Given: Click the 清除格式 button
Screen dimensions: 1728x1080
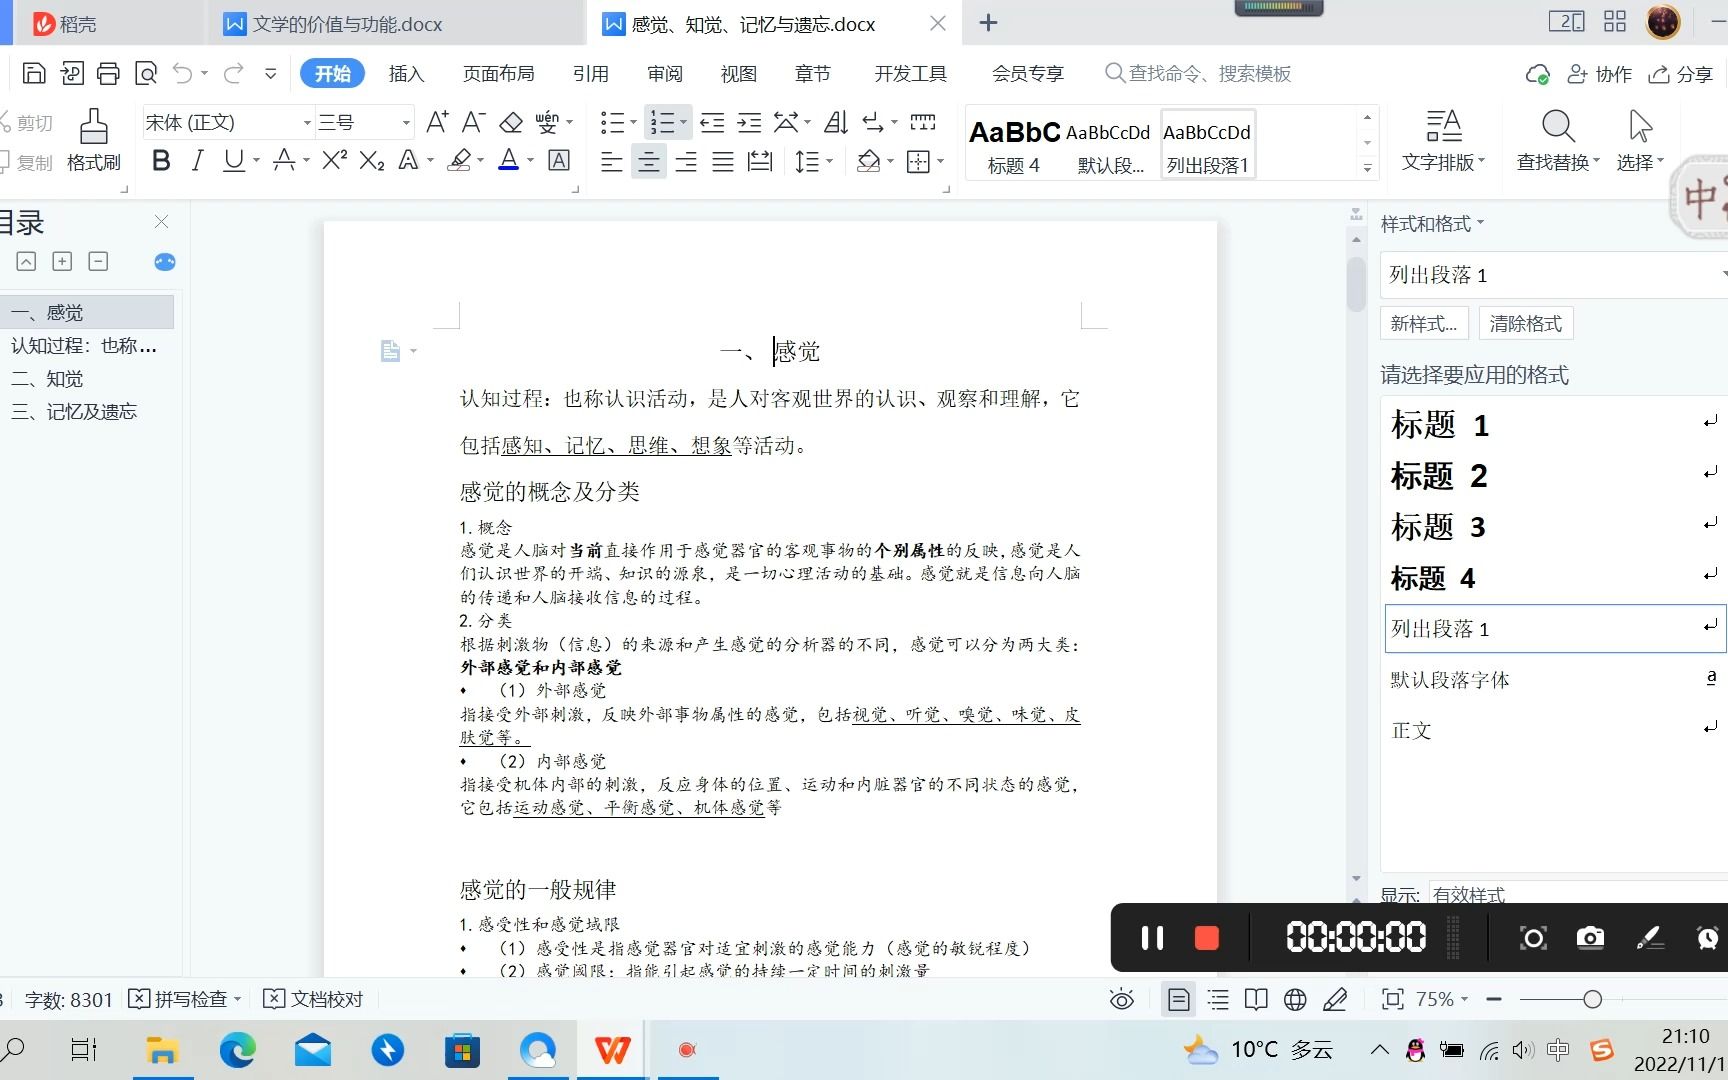Looking at the screenshot, I should point(1525,323).
